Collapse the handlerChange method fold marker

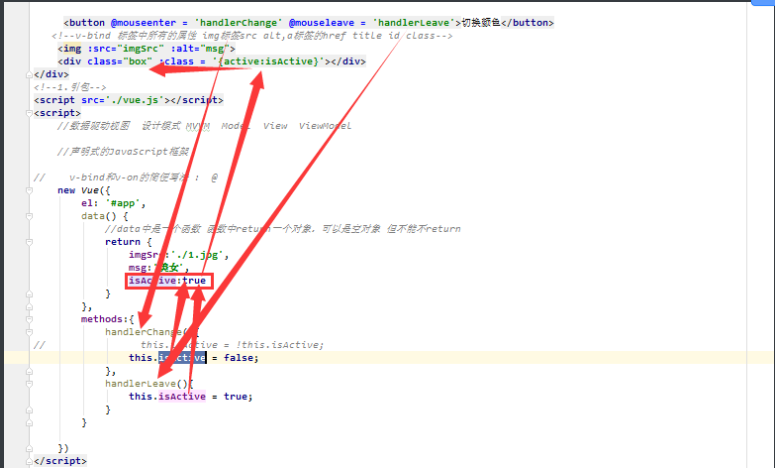tap(29, 332)
